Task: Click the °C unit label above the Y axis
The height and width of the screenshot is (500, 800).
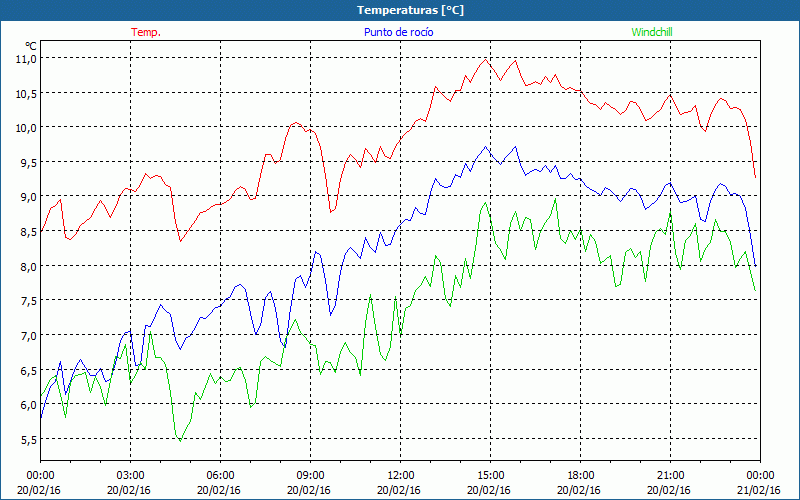Action: pyautogui.click(x=31, y=46)
